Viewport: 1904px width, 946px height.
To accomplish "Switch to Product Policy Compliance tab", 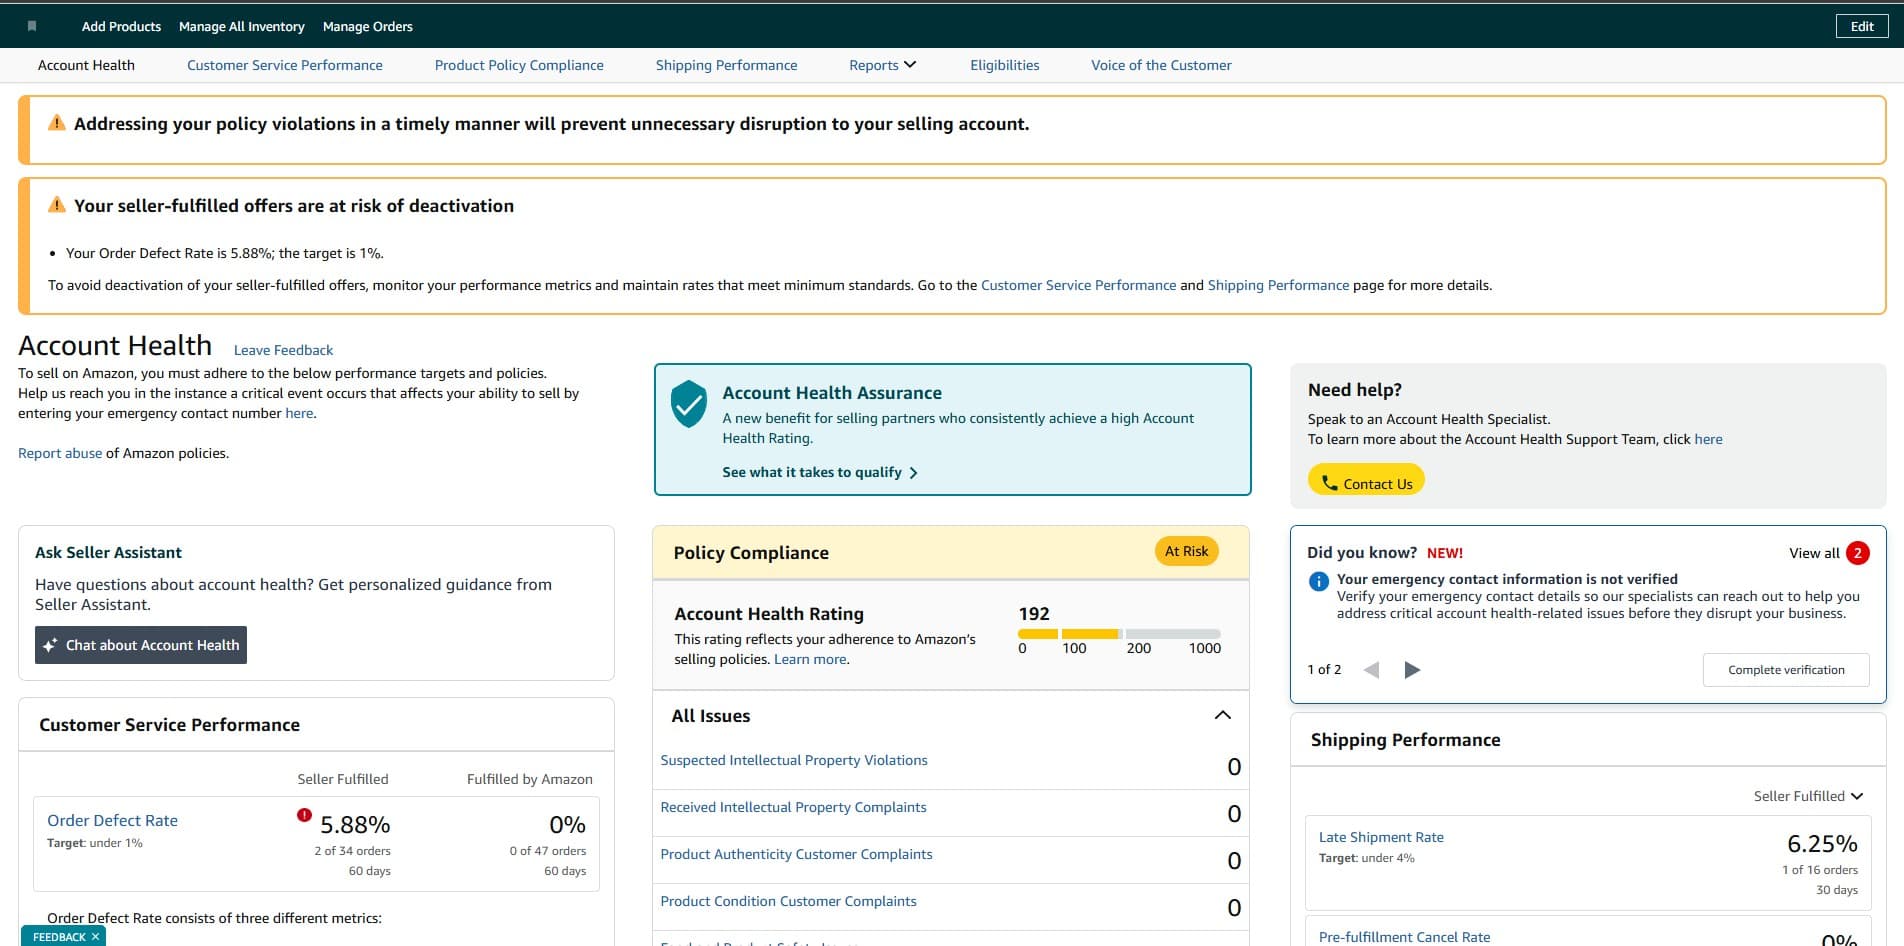I will [519, 65].
